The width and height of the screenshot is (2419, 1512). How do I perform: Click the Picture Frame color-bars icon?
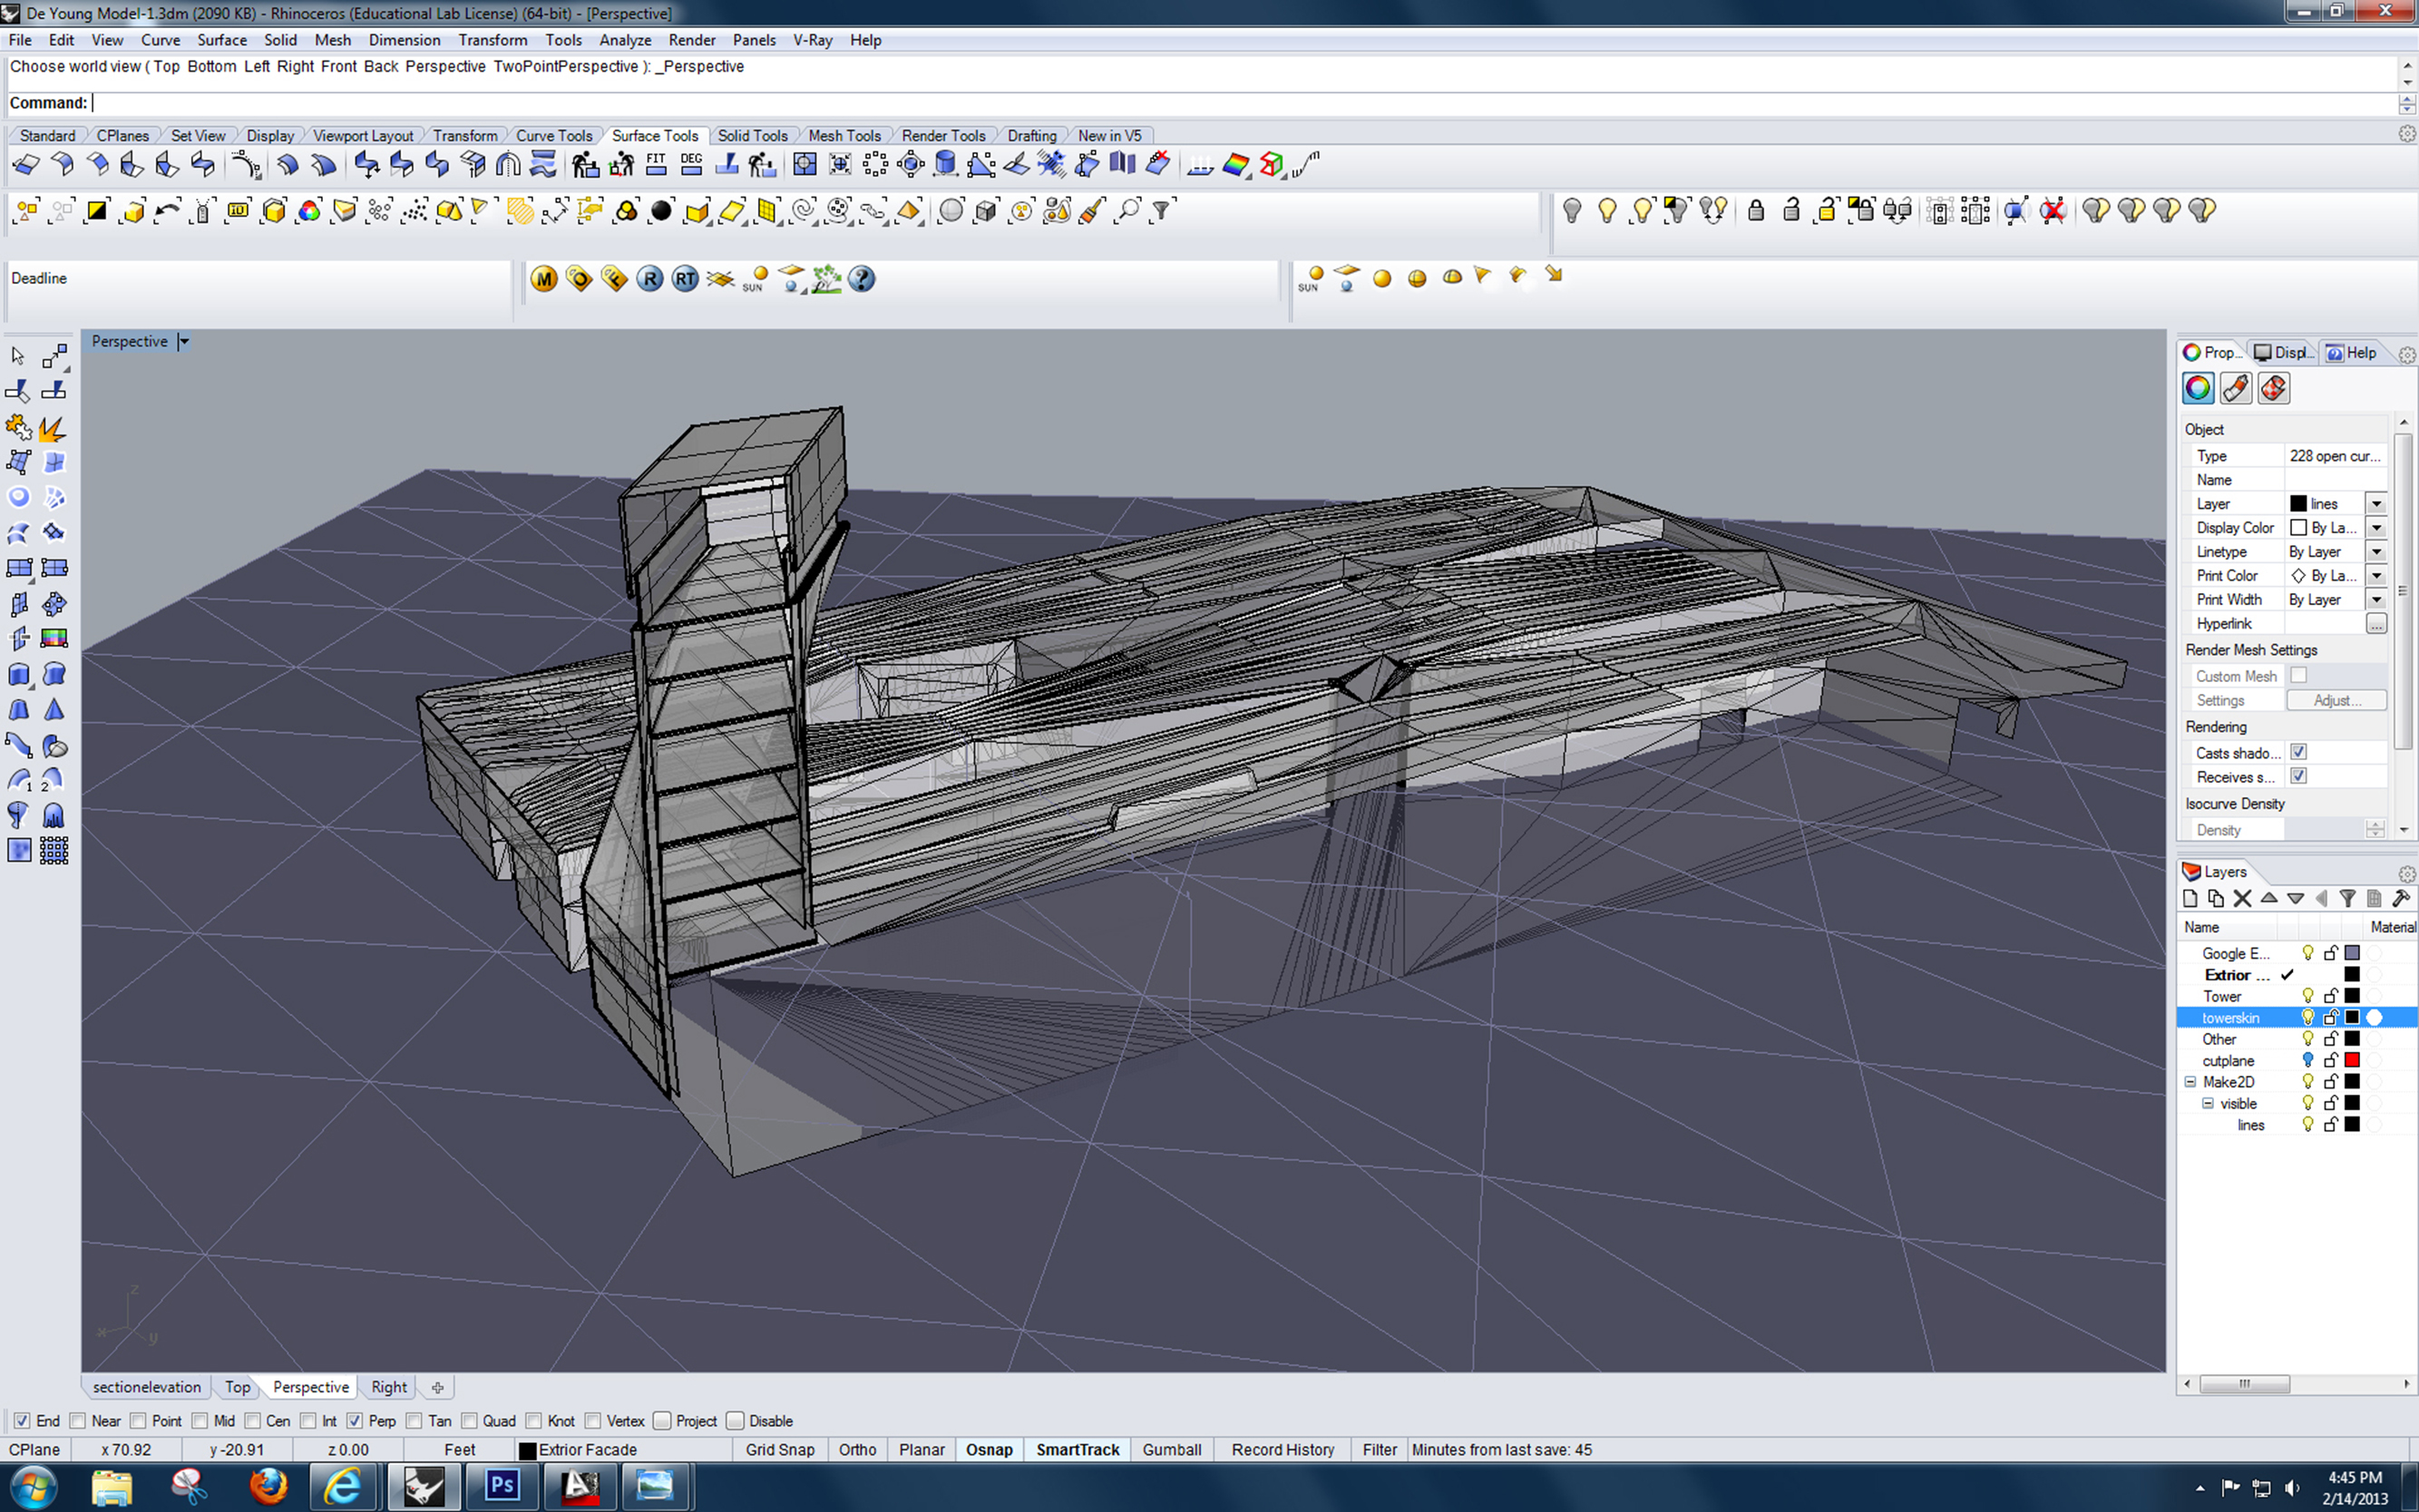54,638
